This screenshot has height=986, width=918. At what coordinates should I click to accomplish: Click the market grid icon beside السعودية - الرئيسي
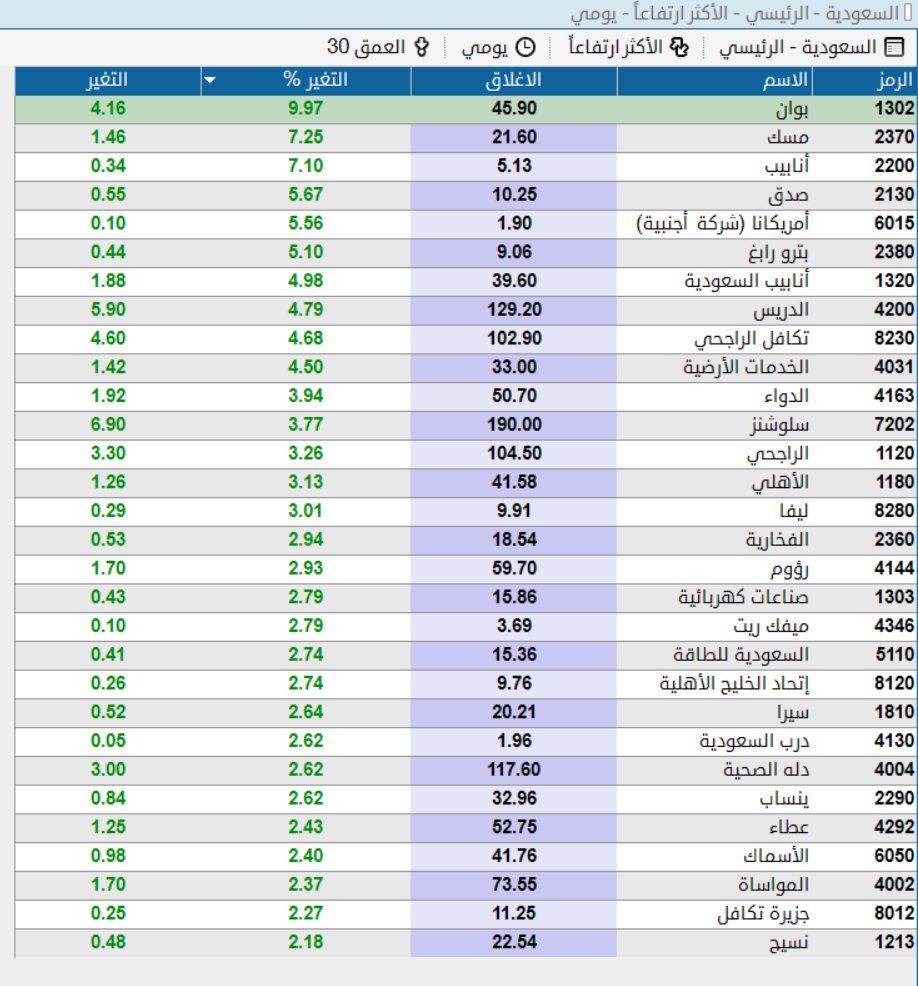893,47
